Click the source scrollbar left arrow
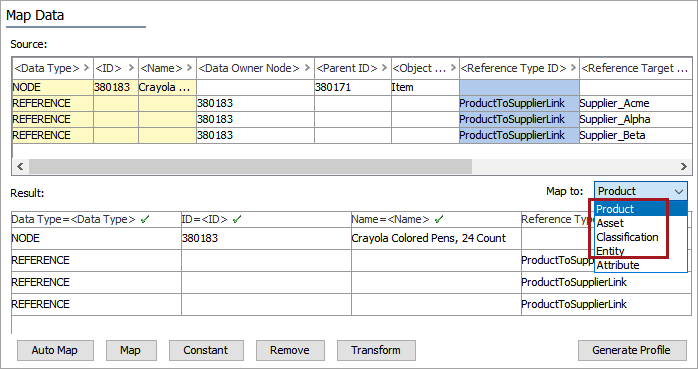 click(x=20, y=166)
